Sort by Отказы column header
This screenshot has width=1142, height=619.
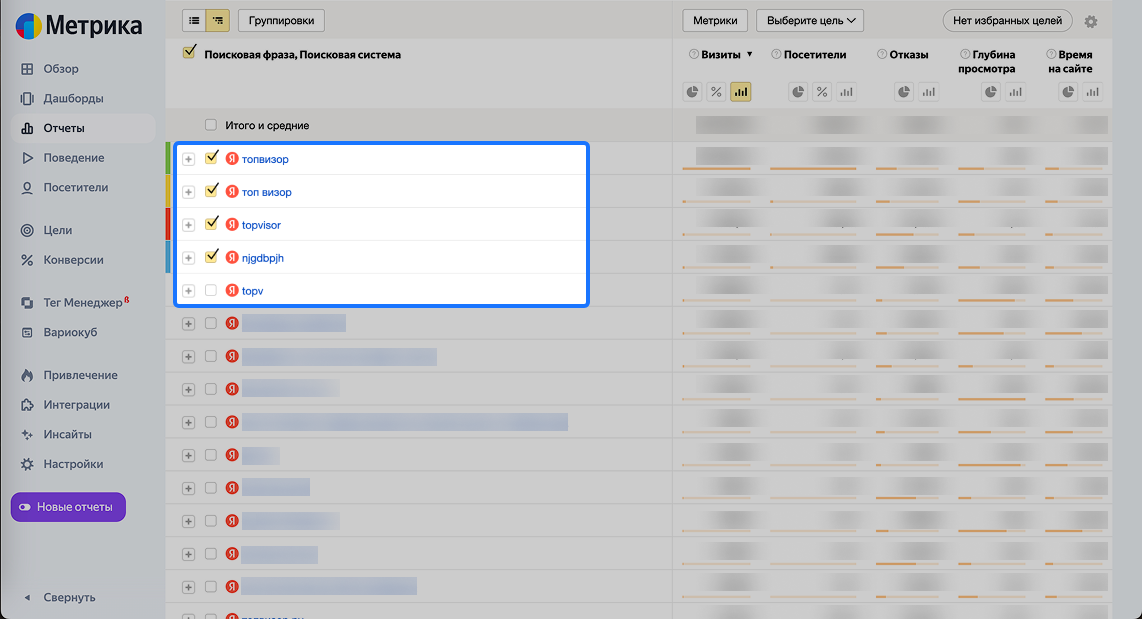(x=908, y=55)
